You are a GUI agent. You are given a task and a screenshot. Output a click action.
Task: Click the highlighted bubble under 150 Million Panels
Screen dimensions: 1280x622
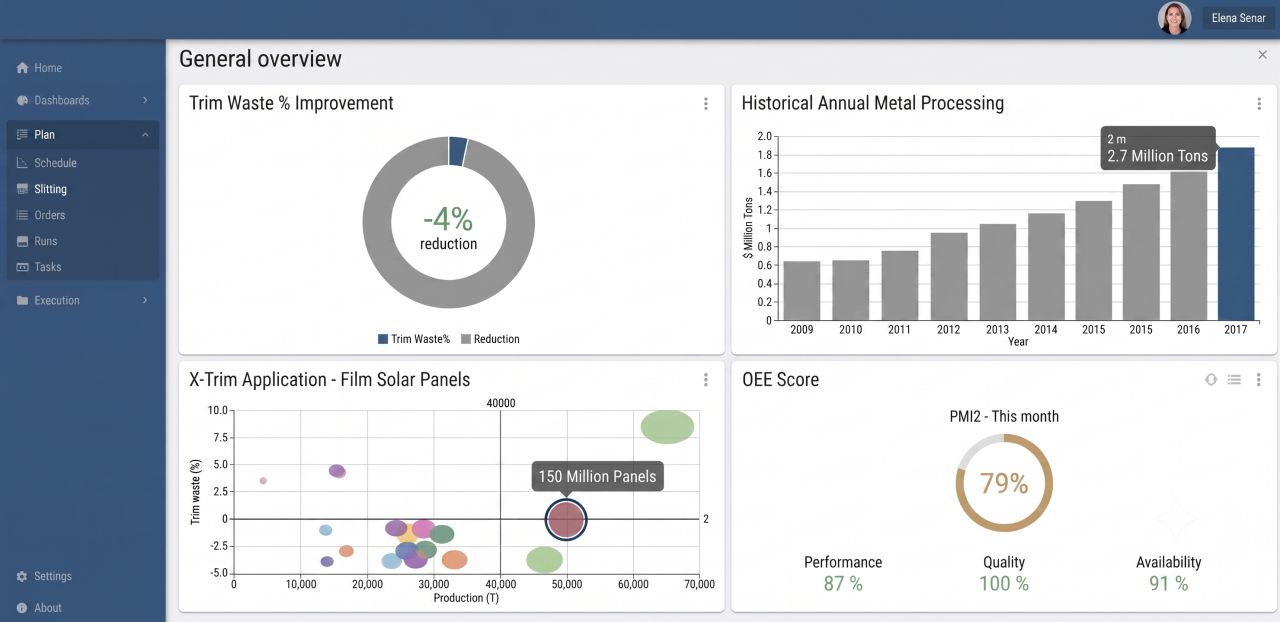click(x=566, y=520)
